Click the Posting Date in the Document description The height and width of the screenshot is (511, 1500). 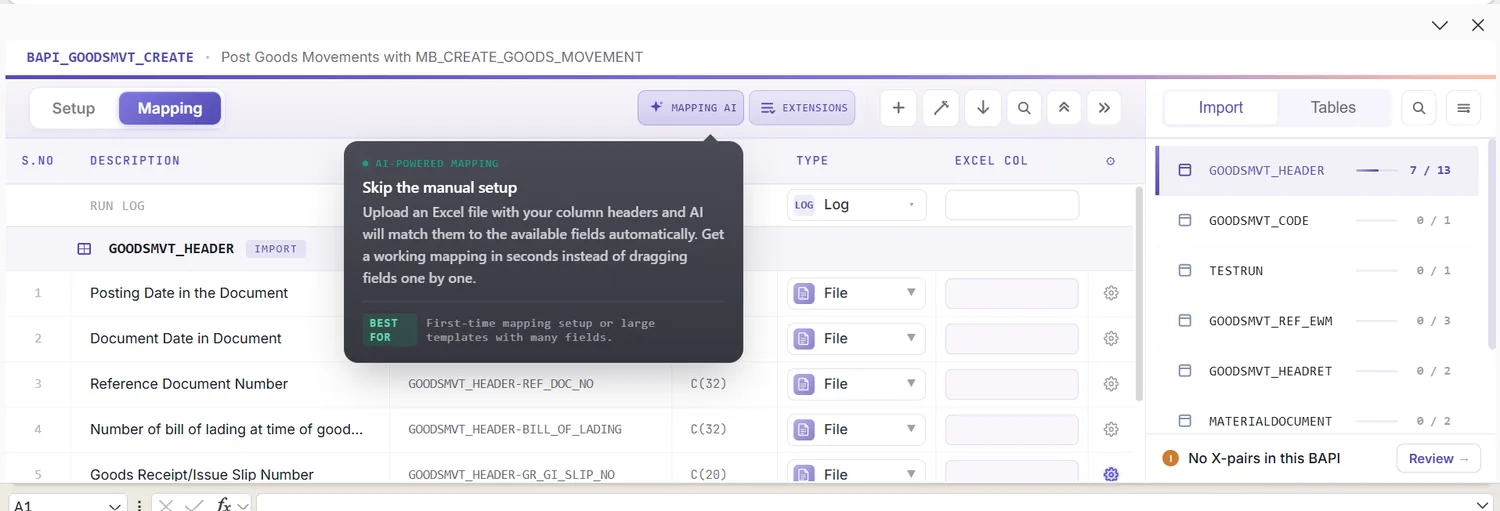189,293
